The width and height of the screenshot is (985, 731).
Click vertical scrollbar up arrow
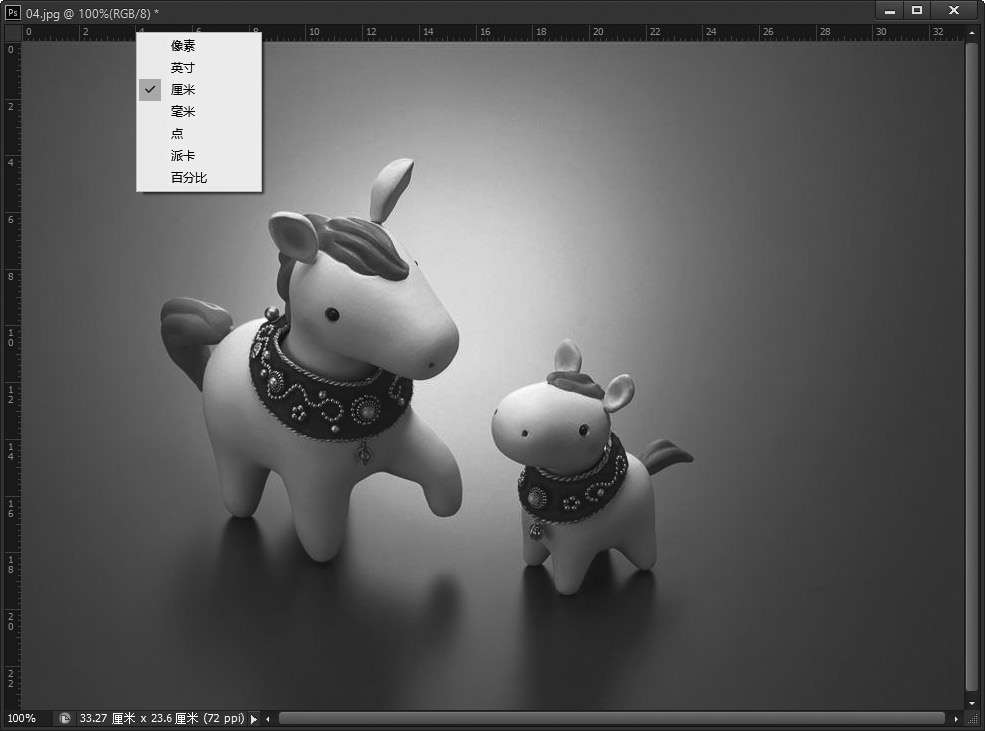972,33
